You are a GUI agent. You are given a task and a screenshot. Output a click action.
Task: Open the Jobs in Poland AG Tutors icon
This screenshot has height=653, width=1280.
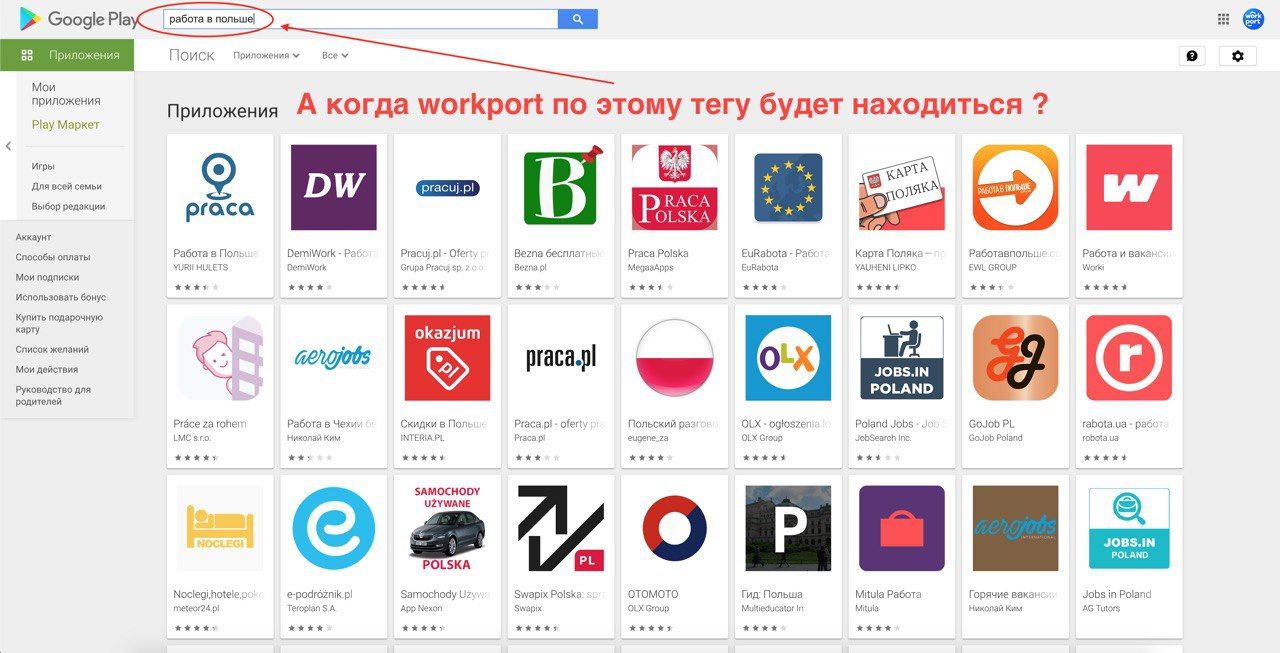coord(1129,528)
